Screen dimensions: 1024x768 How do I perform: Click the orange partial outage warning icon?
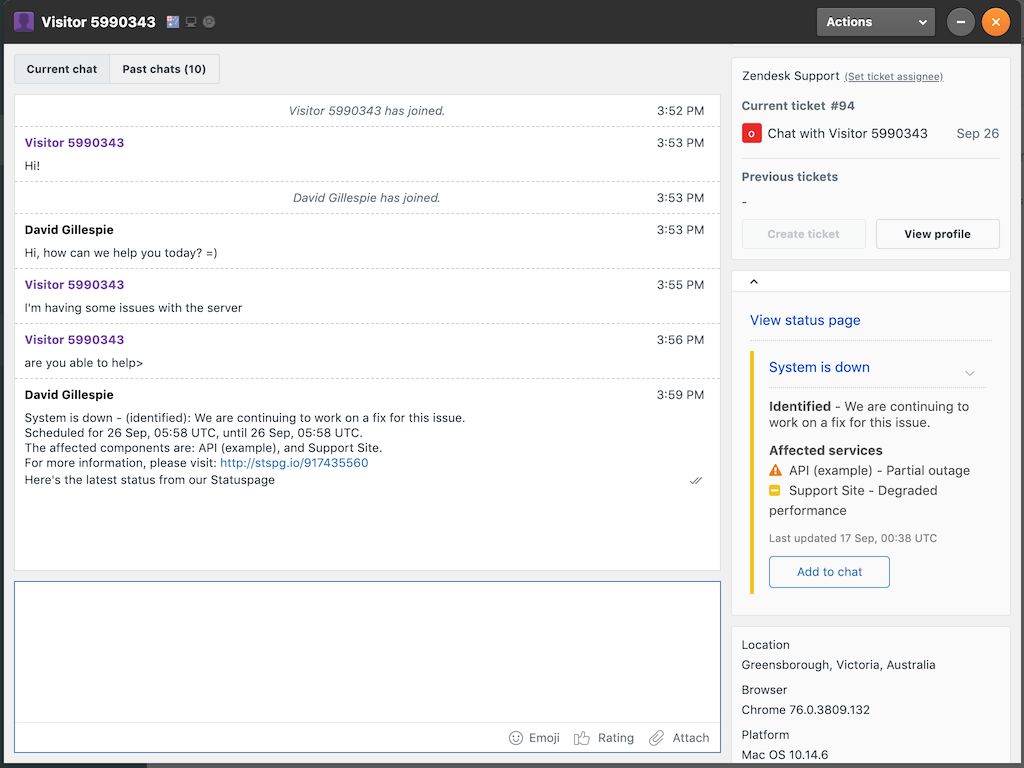point(775,470)
